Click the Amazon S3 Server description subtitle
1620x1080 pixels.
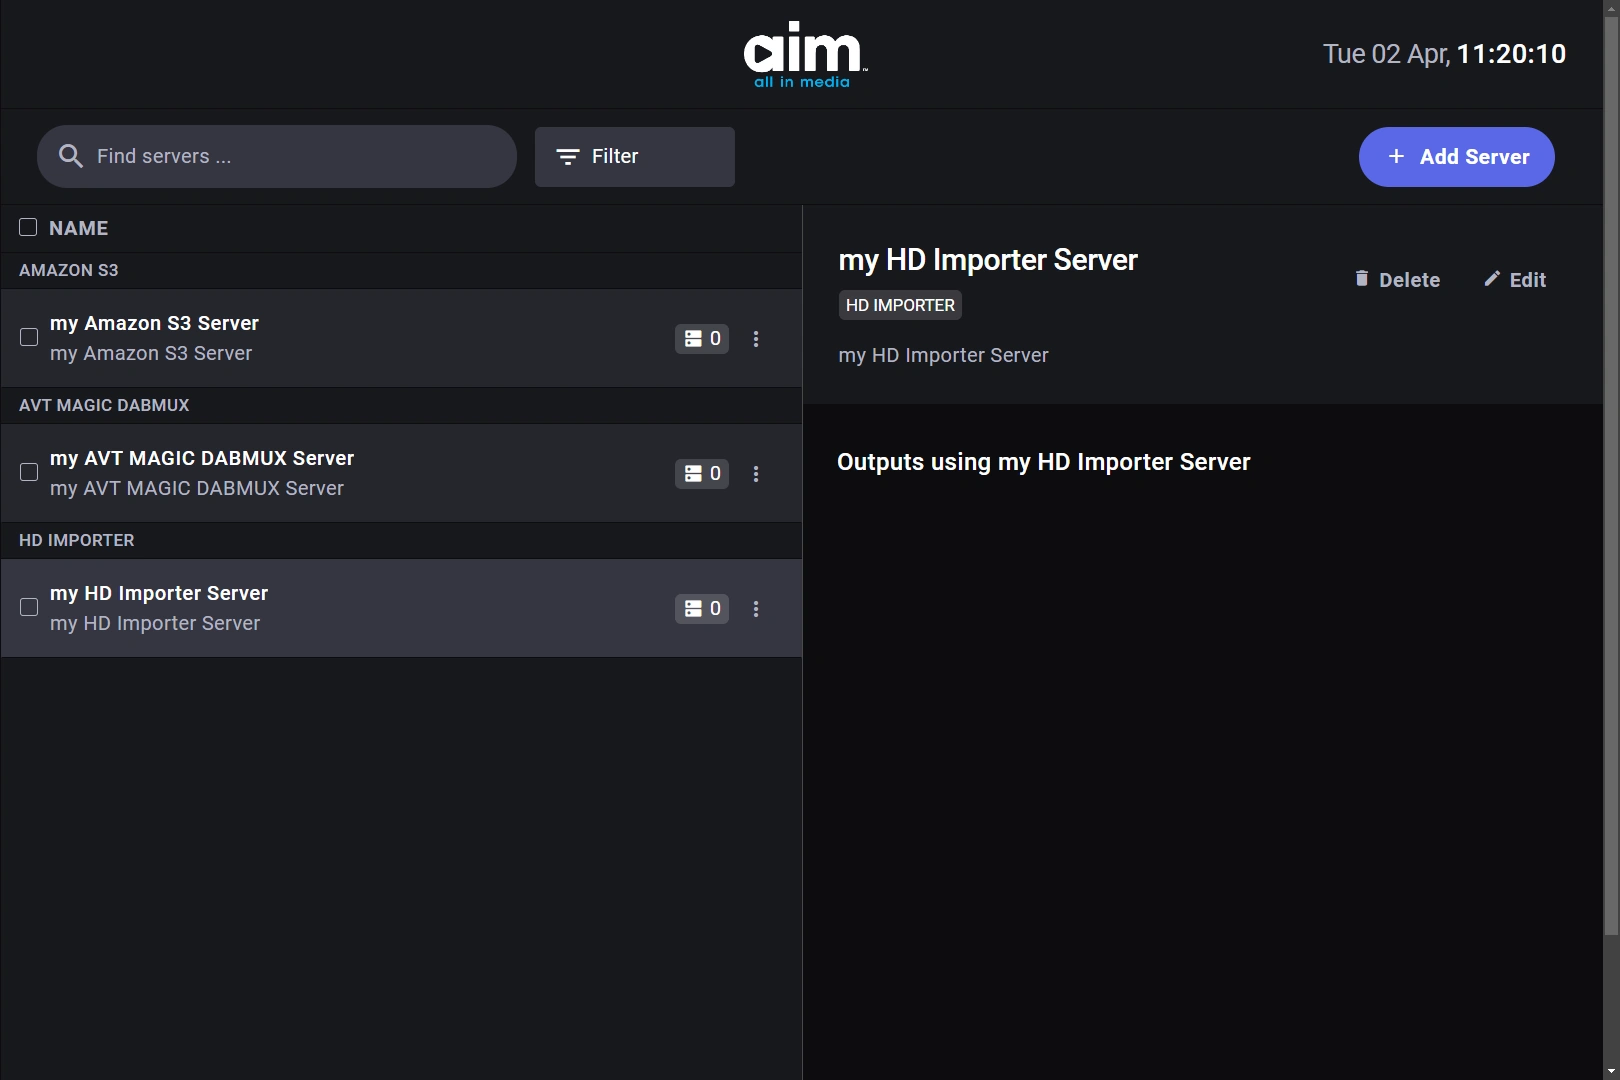[151, 353]
